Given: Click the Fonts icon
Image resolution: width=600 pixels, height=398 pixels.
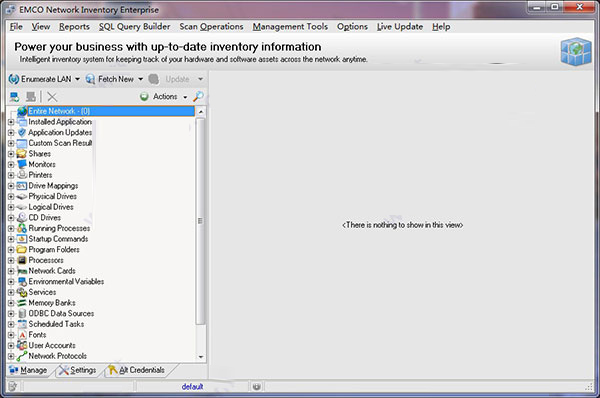Looking at the screenshot, I should 22,335.
